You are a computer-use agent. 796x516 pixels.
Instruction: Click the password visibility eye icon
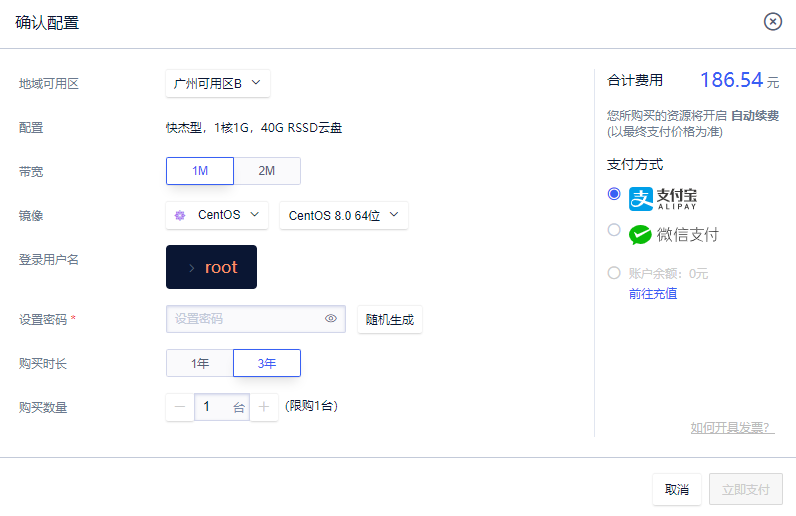click(x=331, y=319)
